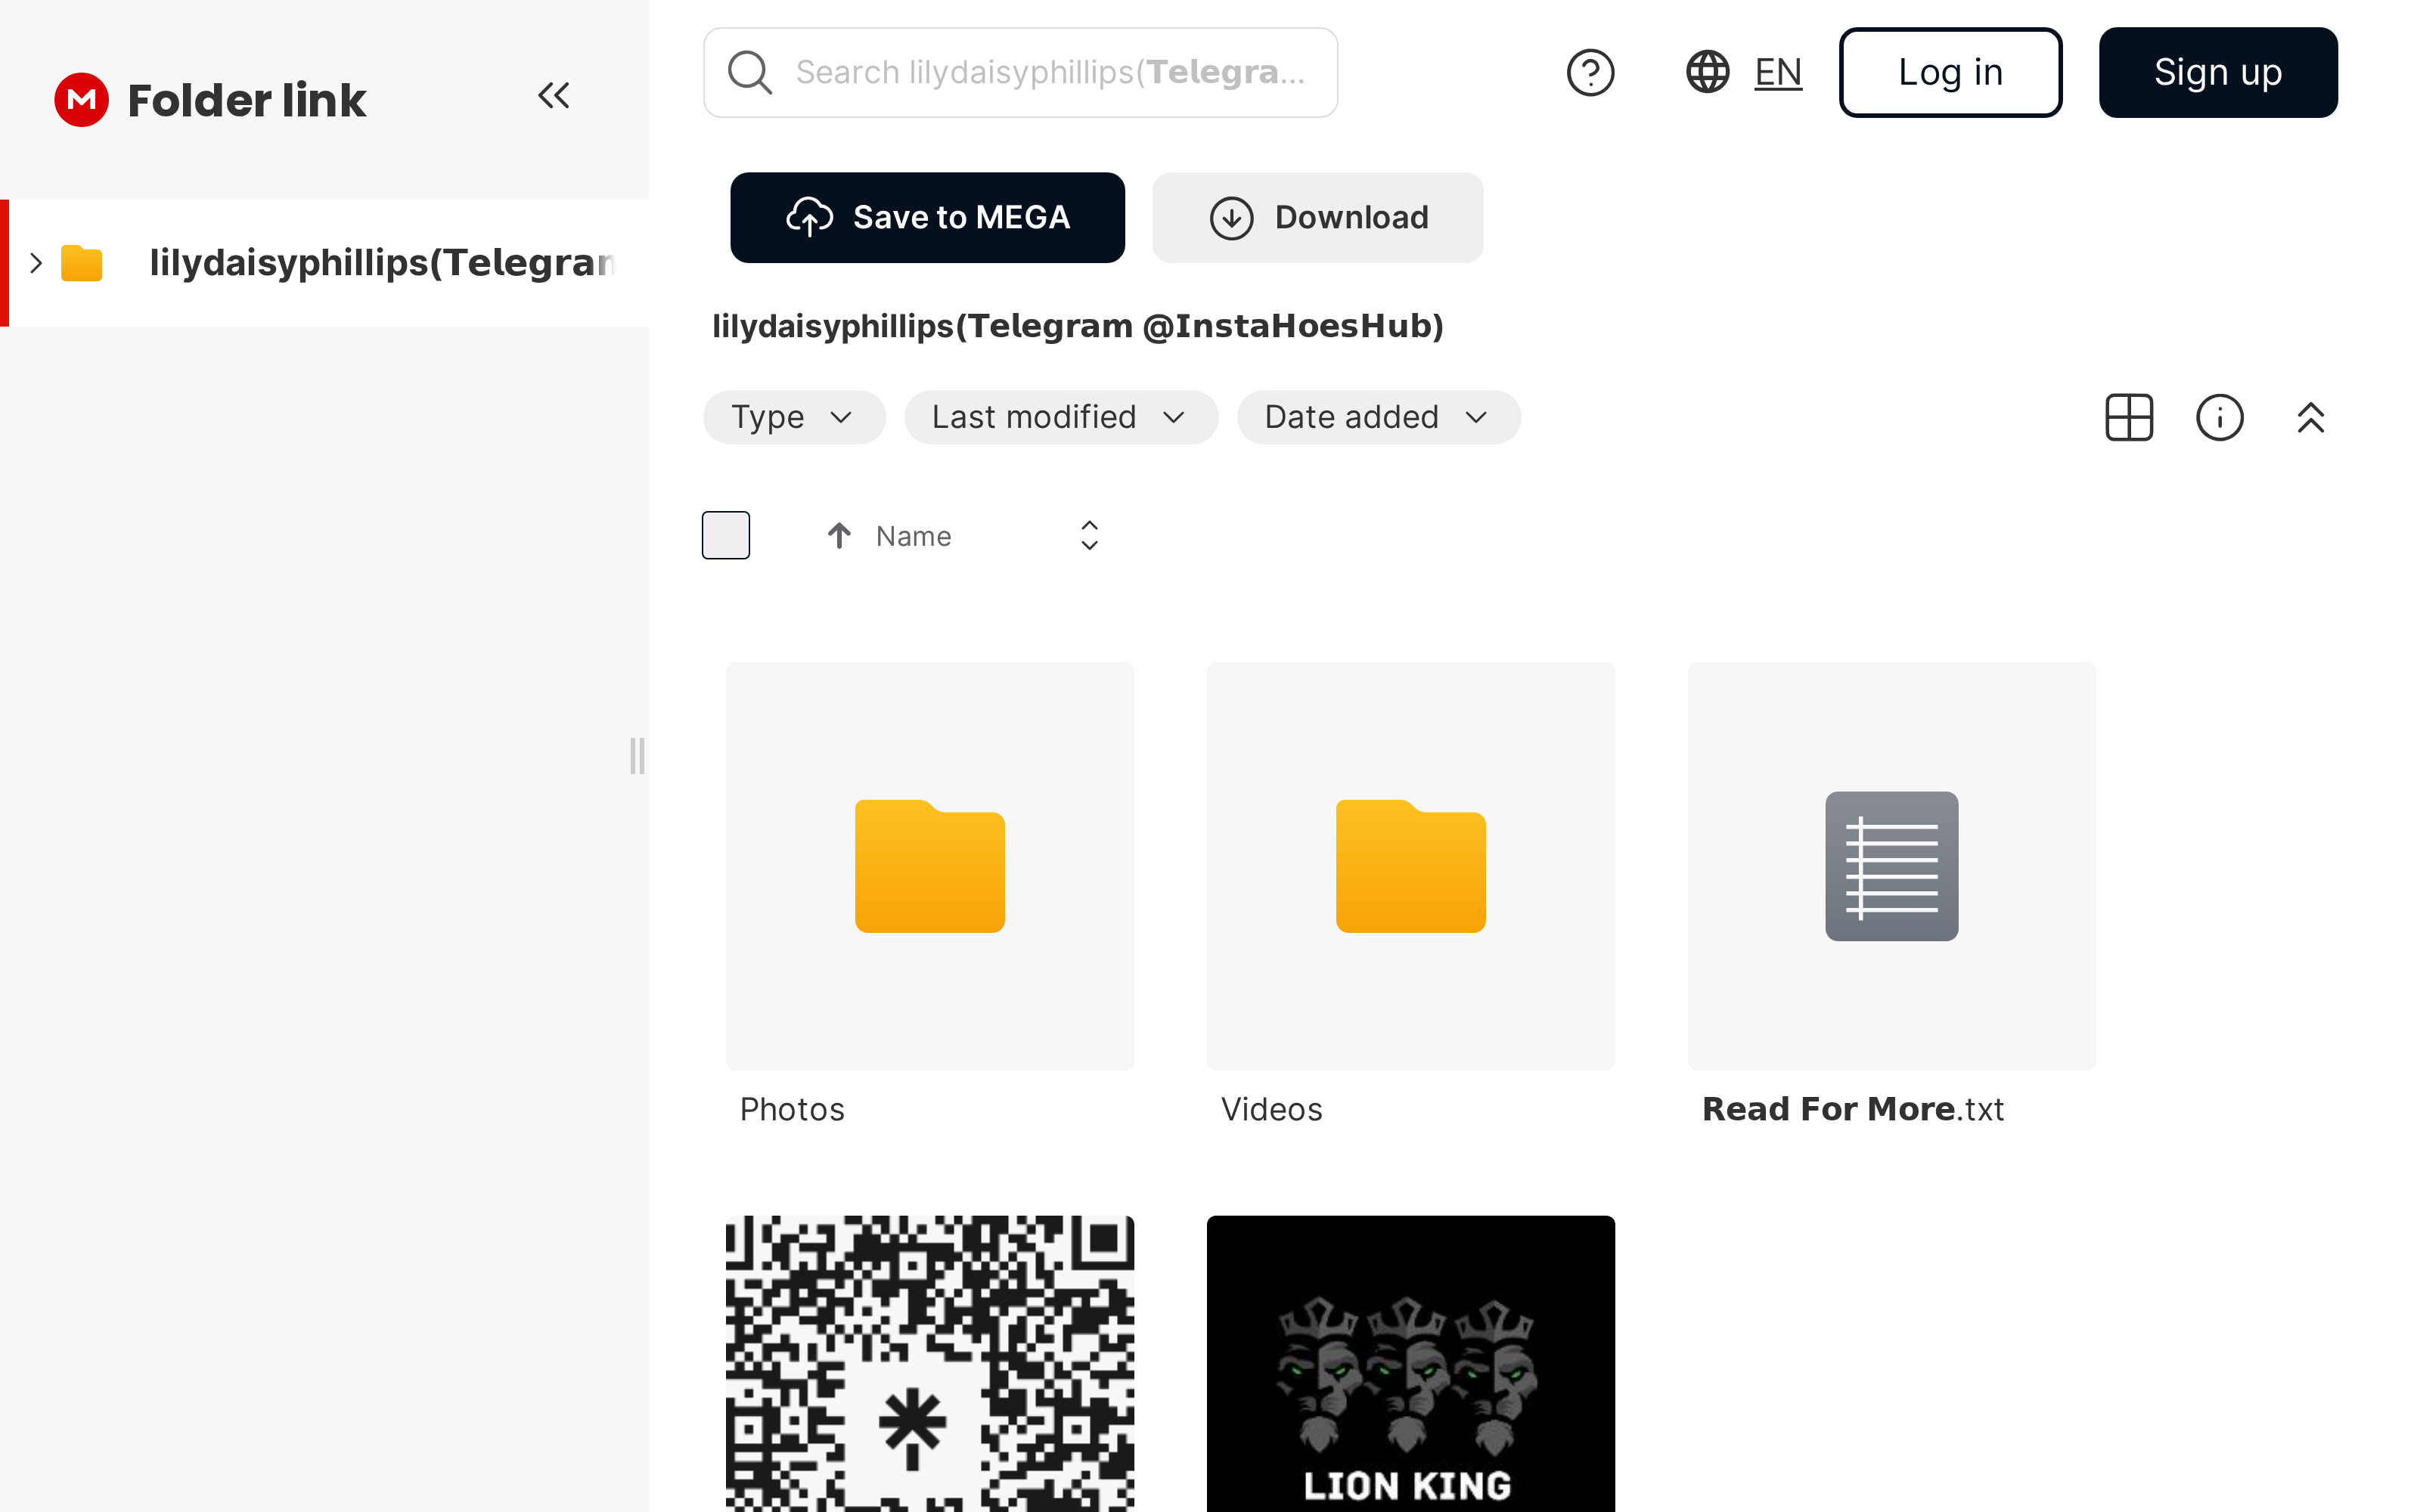Switch to grid view layout icon
The width and height of the screenshot is (2420, 1512).
click(x=2129, y=417)
